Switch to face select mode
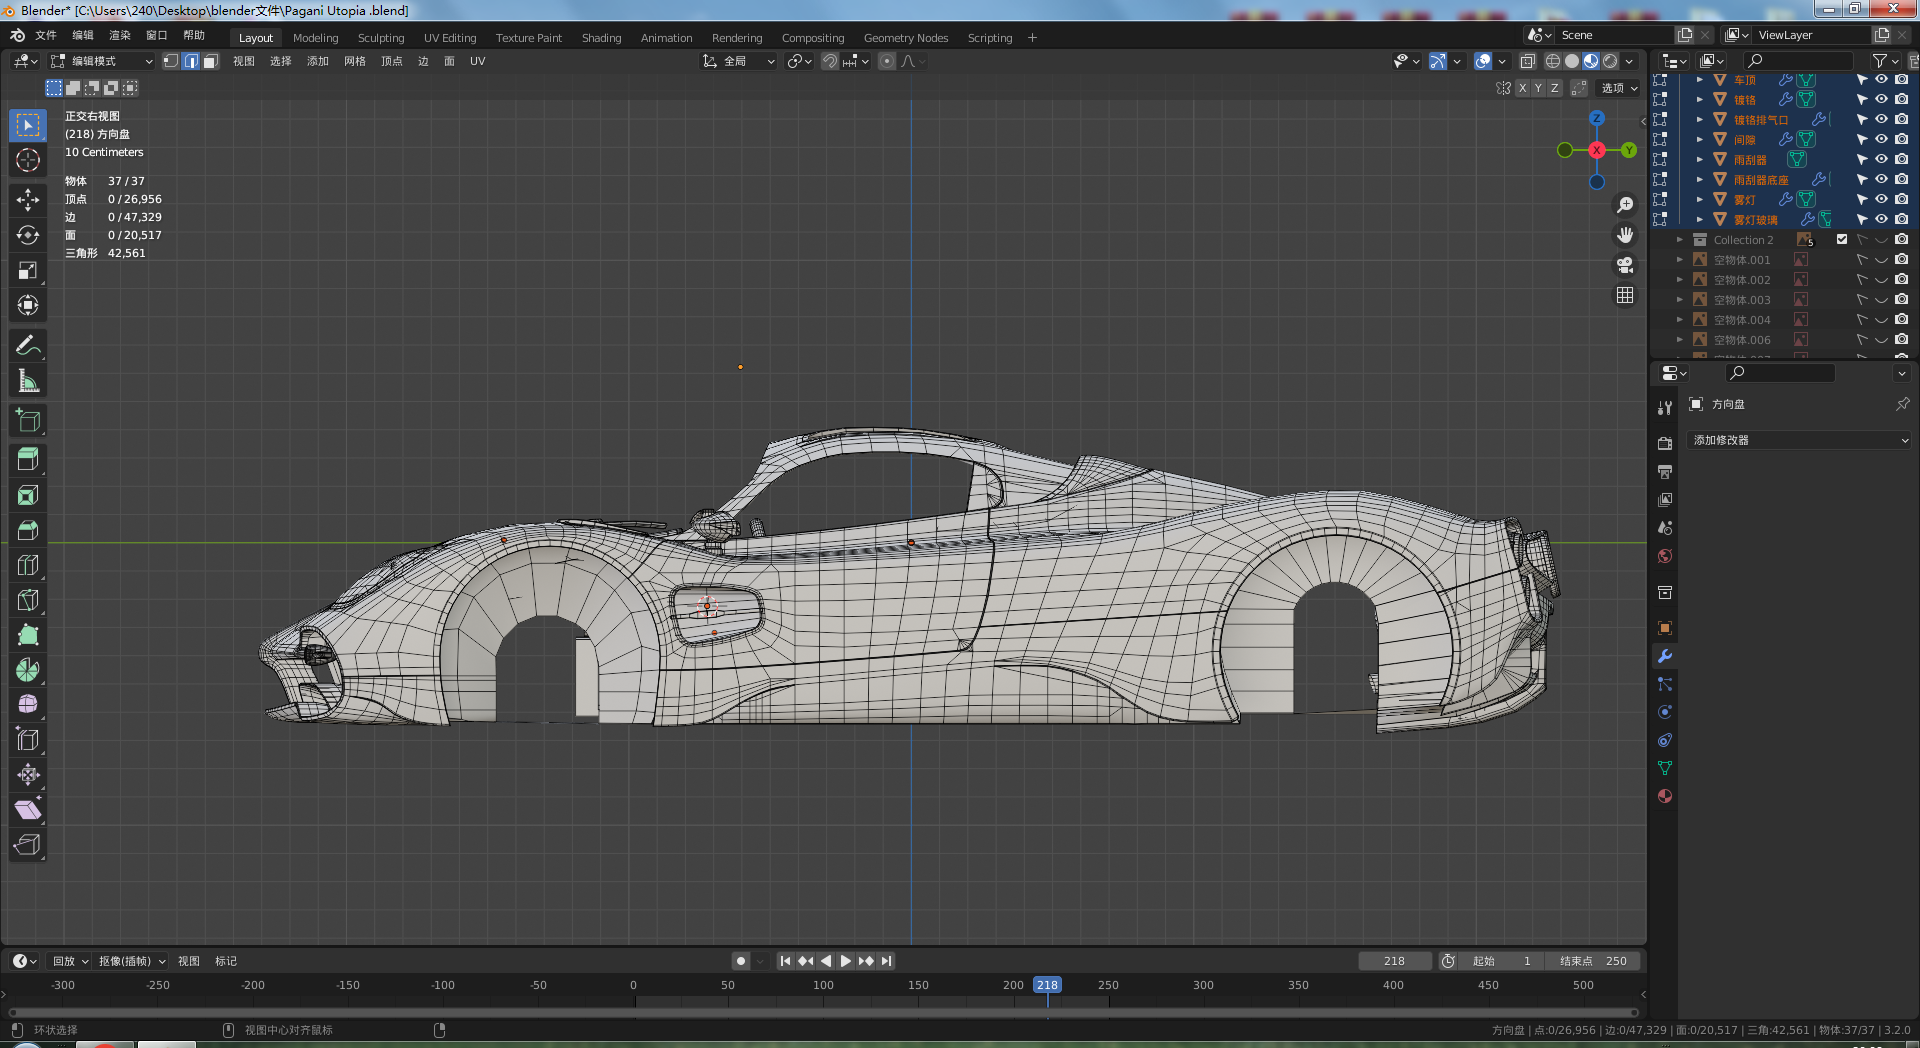The width and height of the screenshot is (1920, 1048). click(210, 61)
